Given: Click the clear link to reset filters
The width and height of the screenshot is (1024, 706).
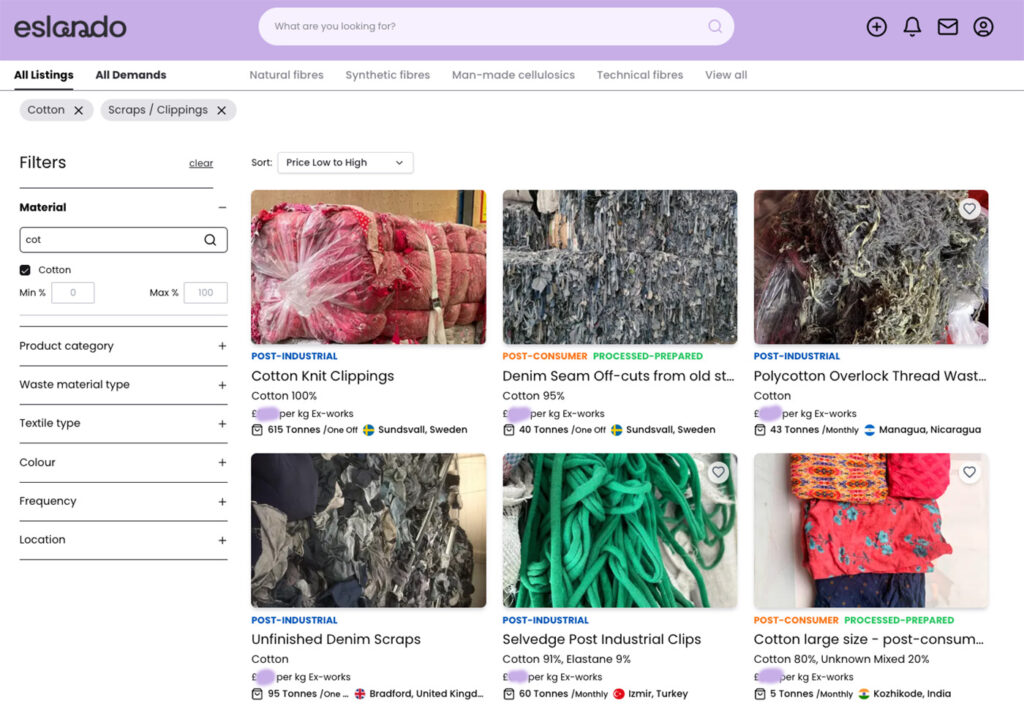Looking at the screenshot, I should click(x=200, y=163).
